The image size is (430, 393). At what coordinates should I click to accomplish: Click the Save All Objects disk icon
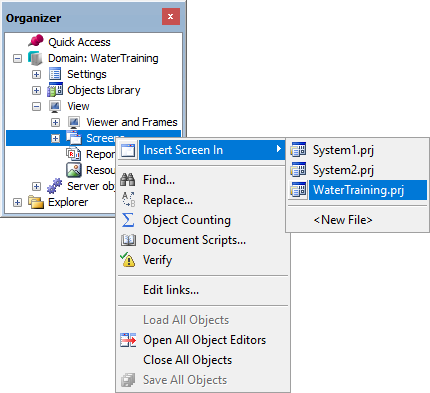[128, 380]
